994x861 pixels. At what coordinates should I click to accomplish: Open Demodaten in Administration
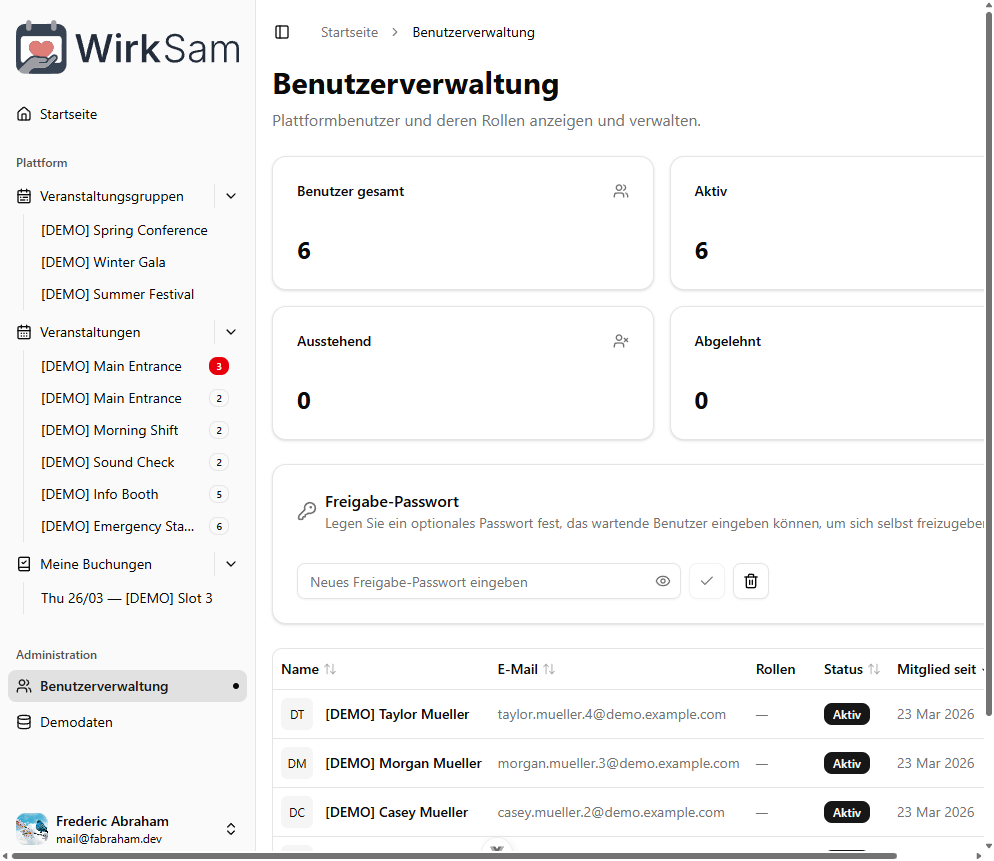click(x=127, y=722)
